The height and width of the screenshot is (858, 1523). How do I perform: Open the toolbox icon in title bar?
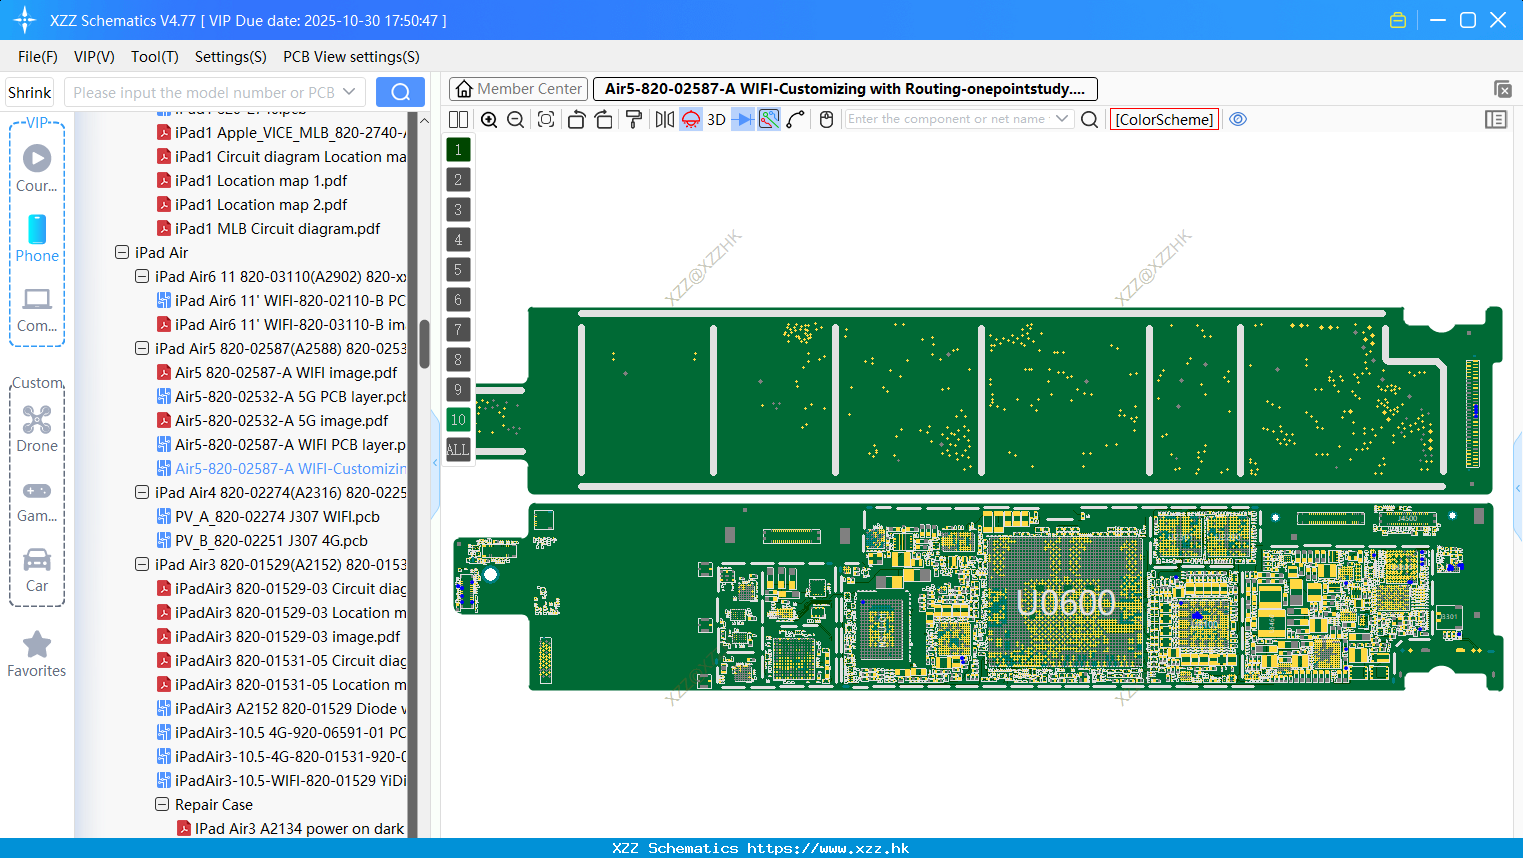[x=1398, y=20]
